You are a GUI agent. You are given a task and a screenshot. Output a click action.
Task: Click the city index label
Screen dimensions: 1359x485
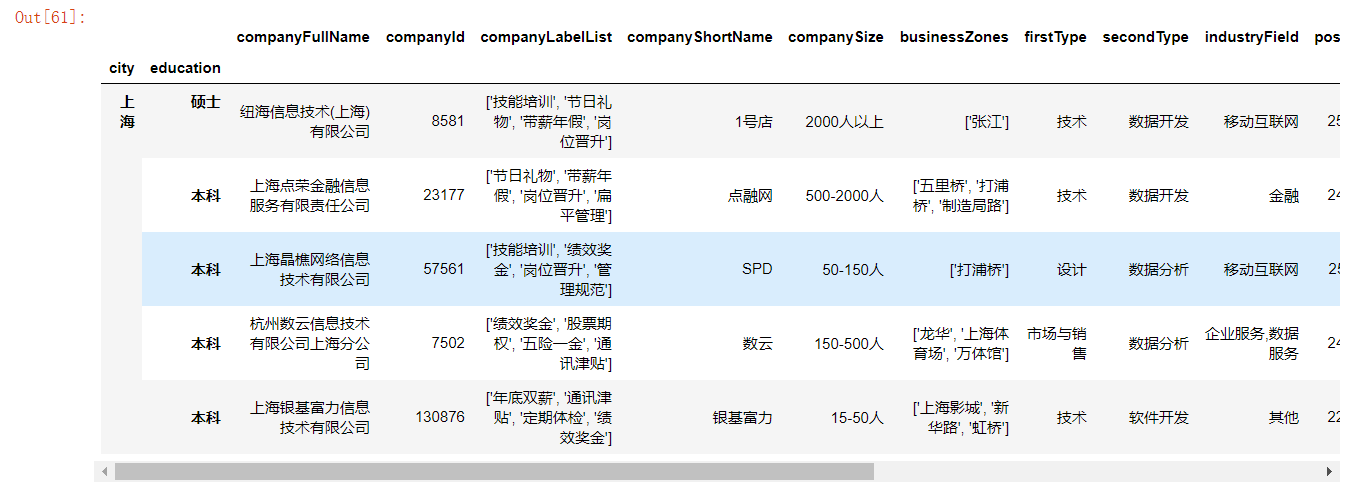coord(122,68)
